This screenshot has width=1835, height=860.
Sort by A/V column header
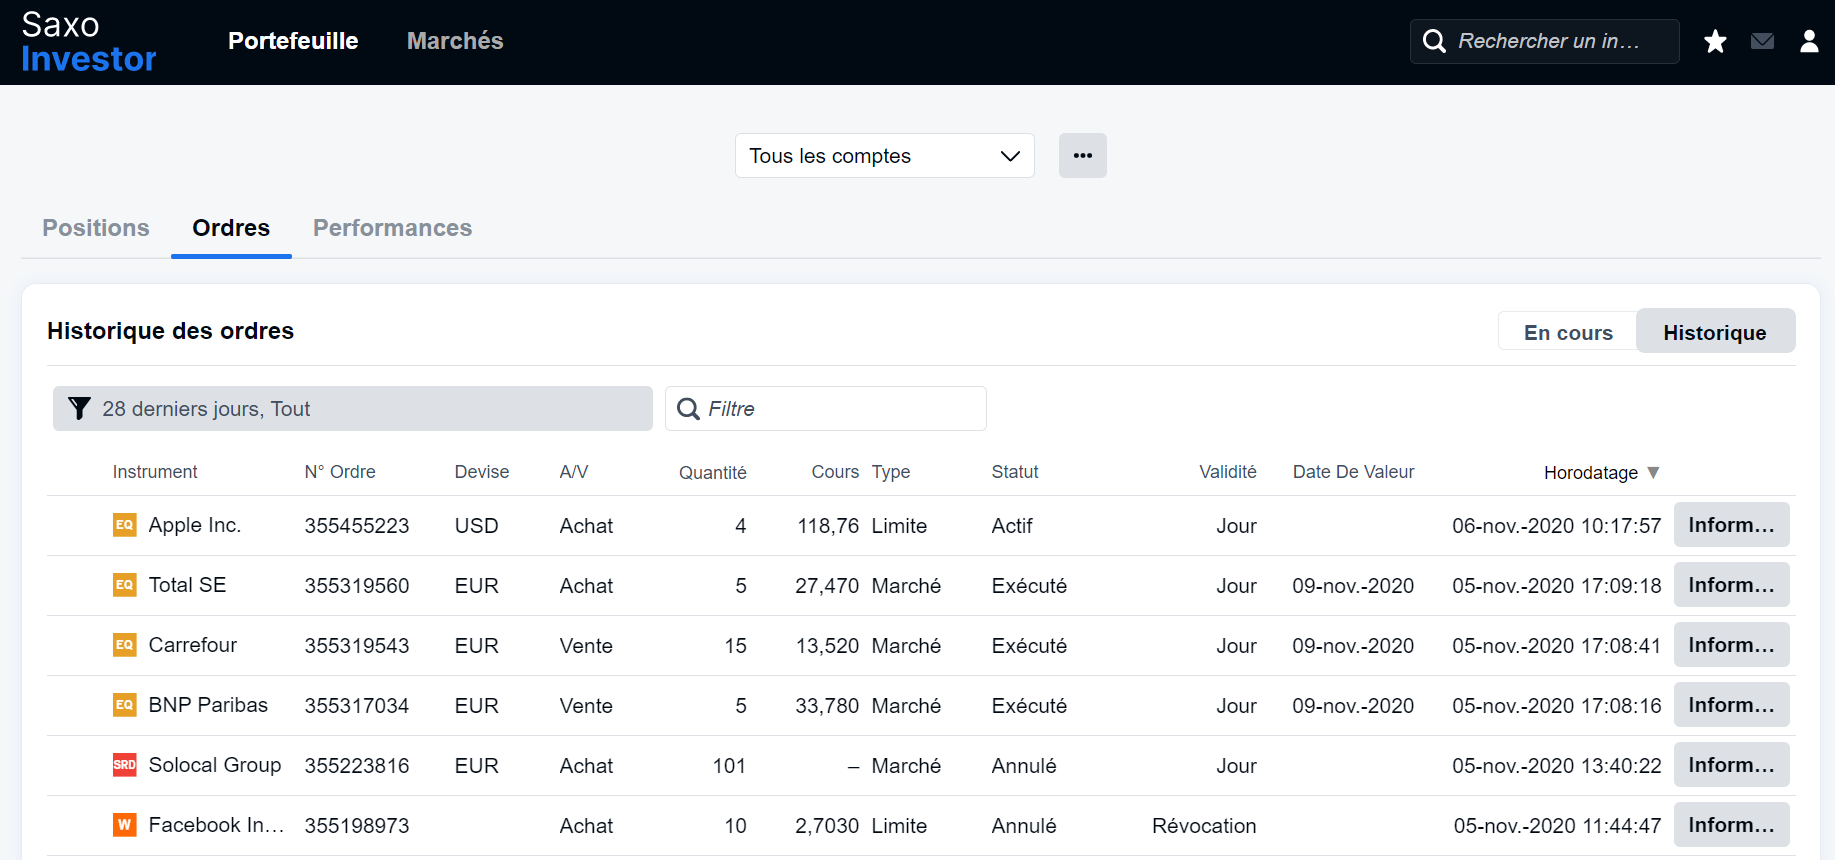tap(574, 472)
